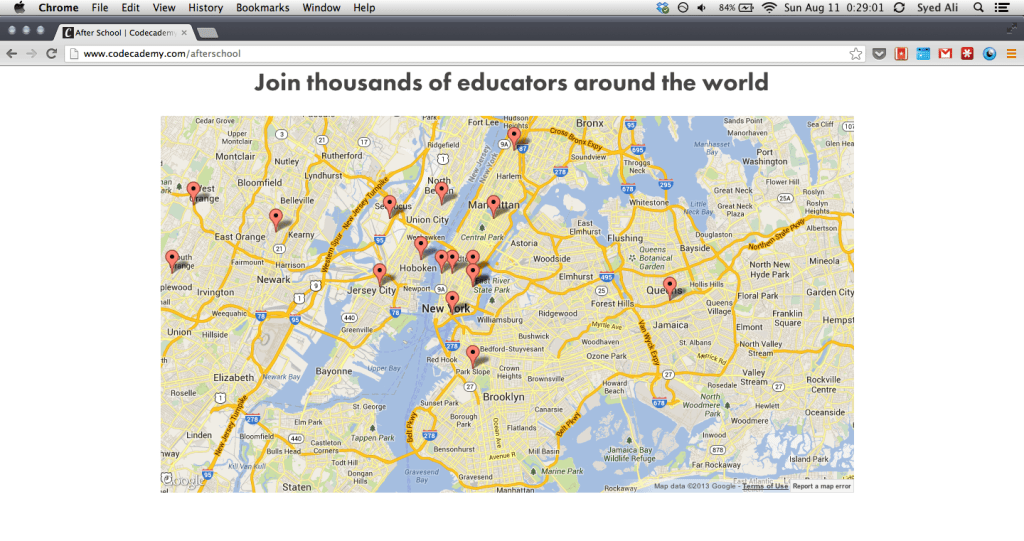Open the Bookmarks menu
This screenshot has width=1024, height=541.
(262, 8)
